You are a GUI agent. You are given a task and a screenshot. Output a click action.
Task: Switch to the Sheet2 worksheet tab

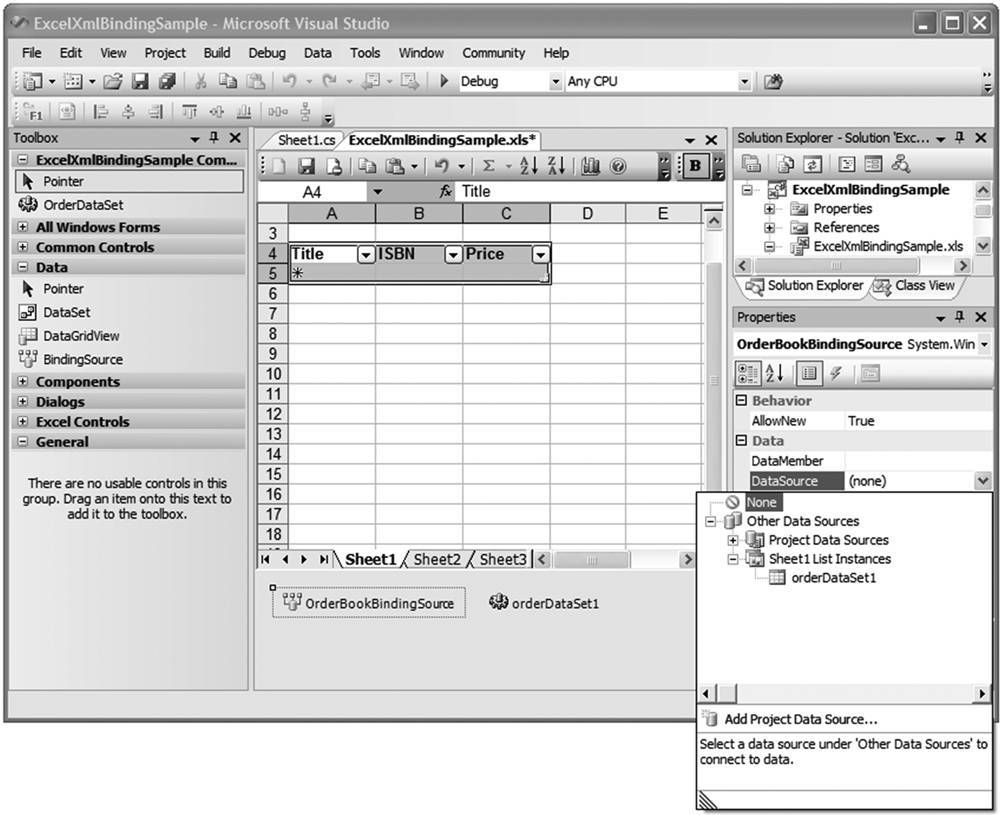[x=437, y=559]
